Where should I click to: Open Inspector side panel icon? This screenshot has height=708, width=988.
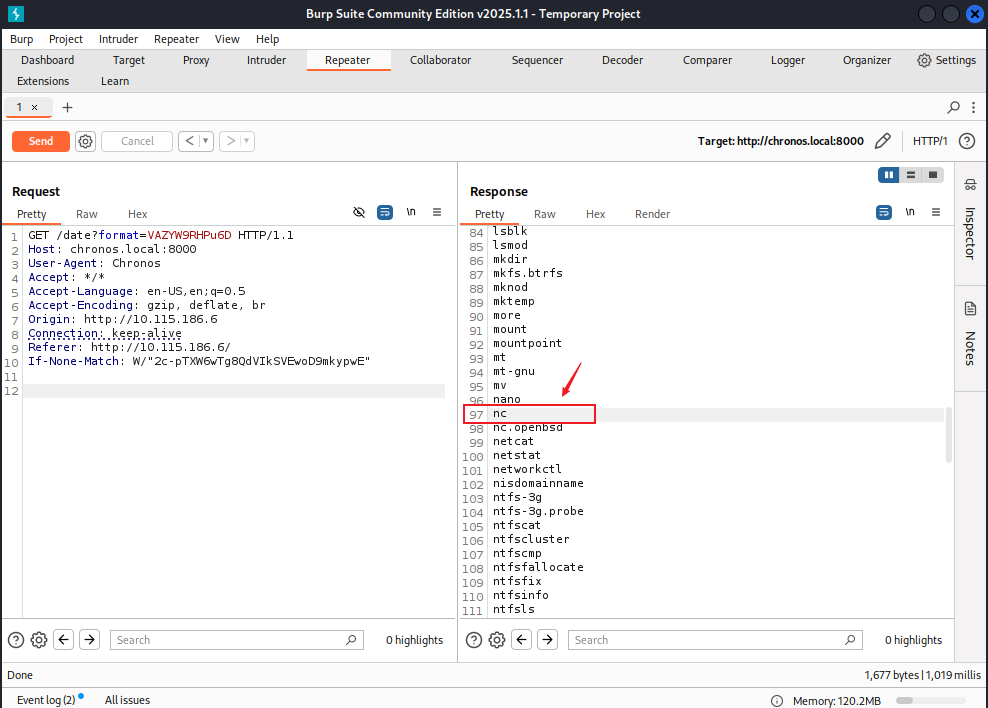tap(970, 185)
